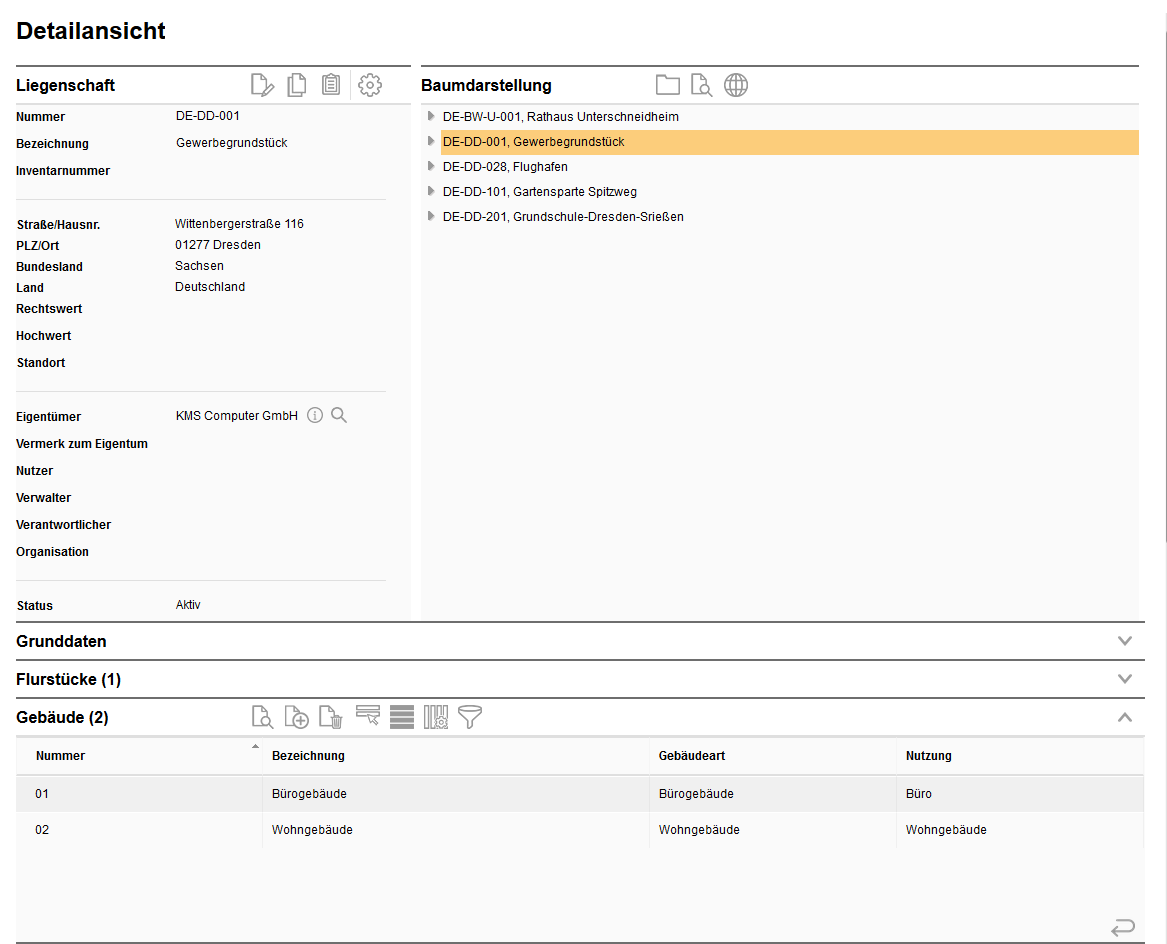Add a new Gebäude record
This screenshot has height=944, width=1167.
pyautogui.click(x=297, y=717)
